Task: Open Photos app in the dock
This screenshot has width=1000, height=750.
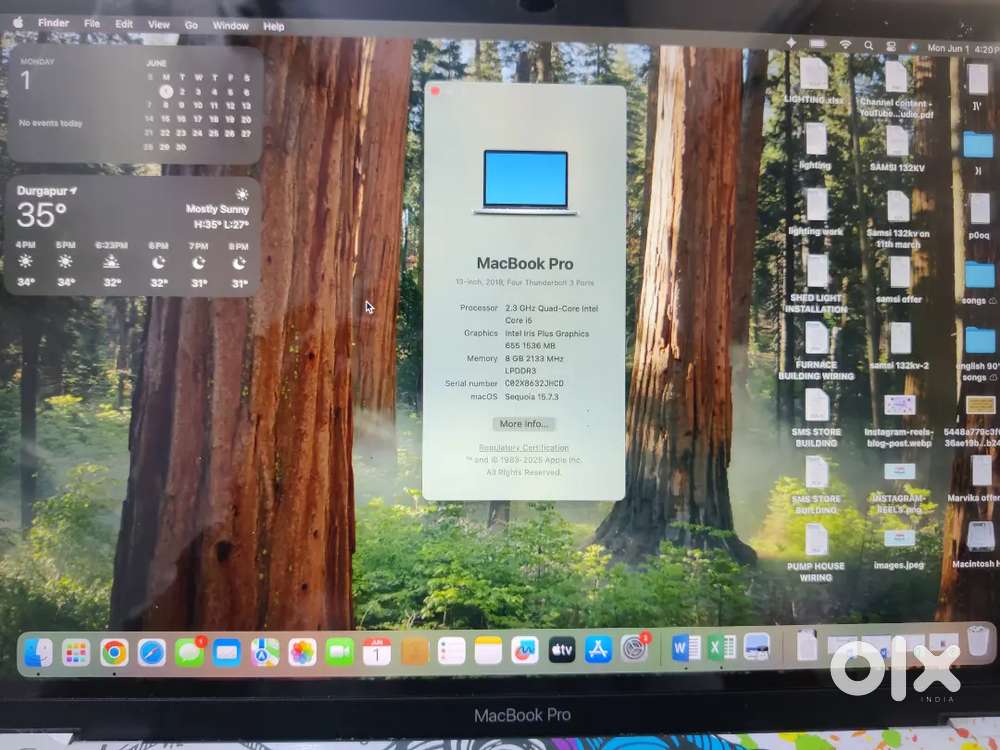Action: pos(302,652)
